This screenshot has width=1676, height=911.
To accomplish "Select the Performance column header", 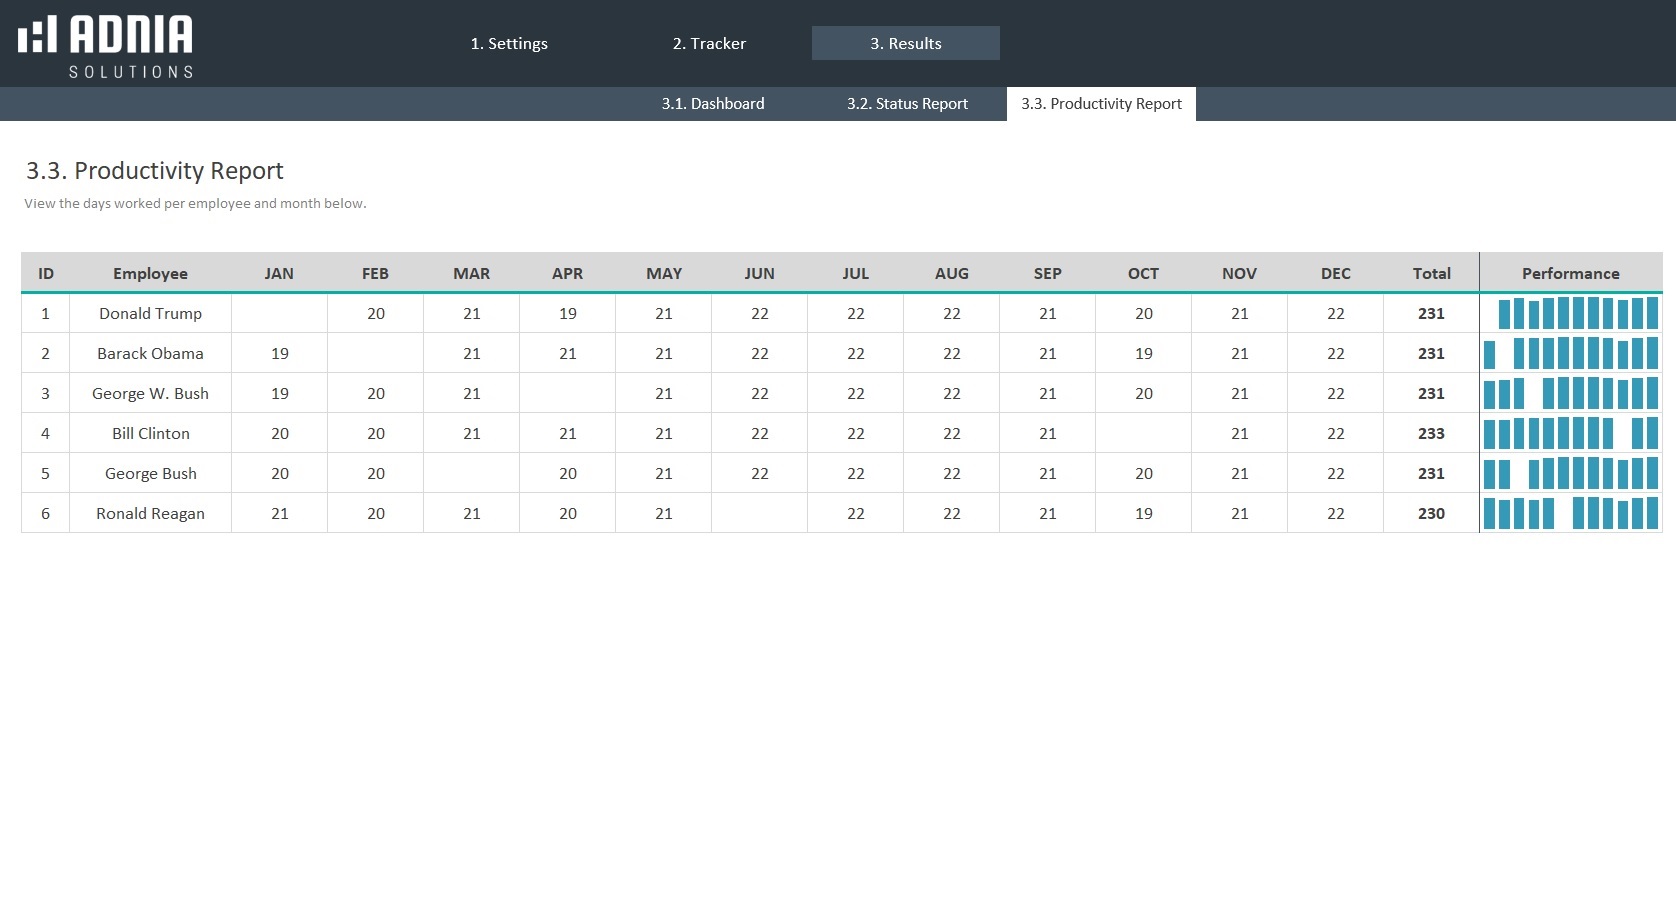I will pyautogui.click(x=1570, y=273).
